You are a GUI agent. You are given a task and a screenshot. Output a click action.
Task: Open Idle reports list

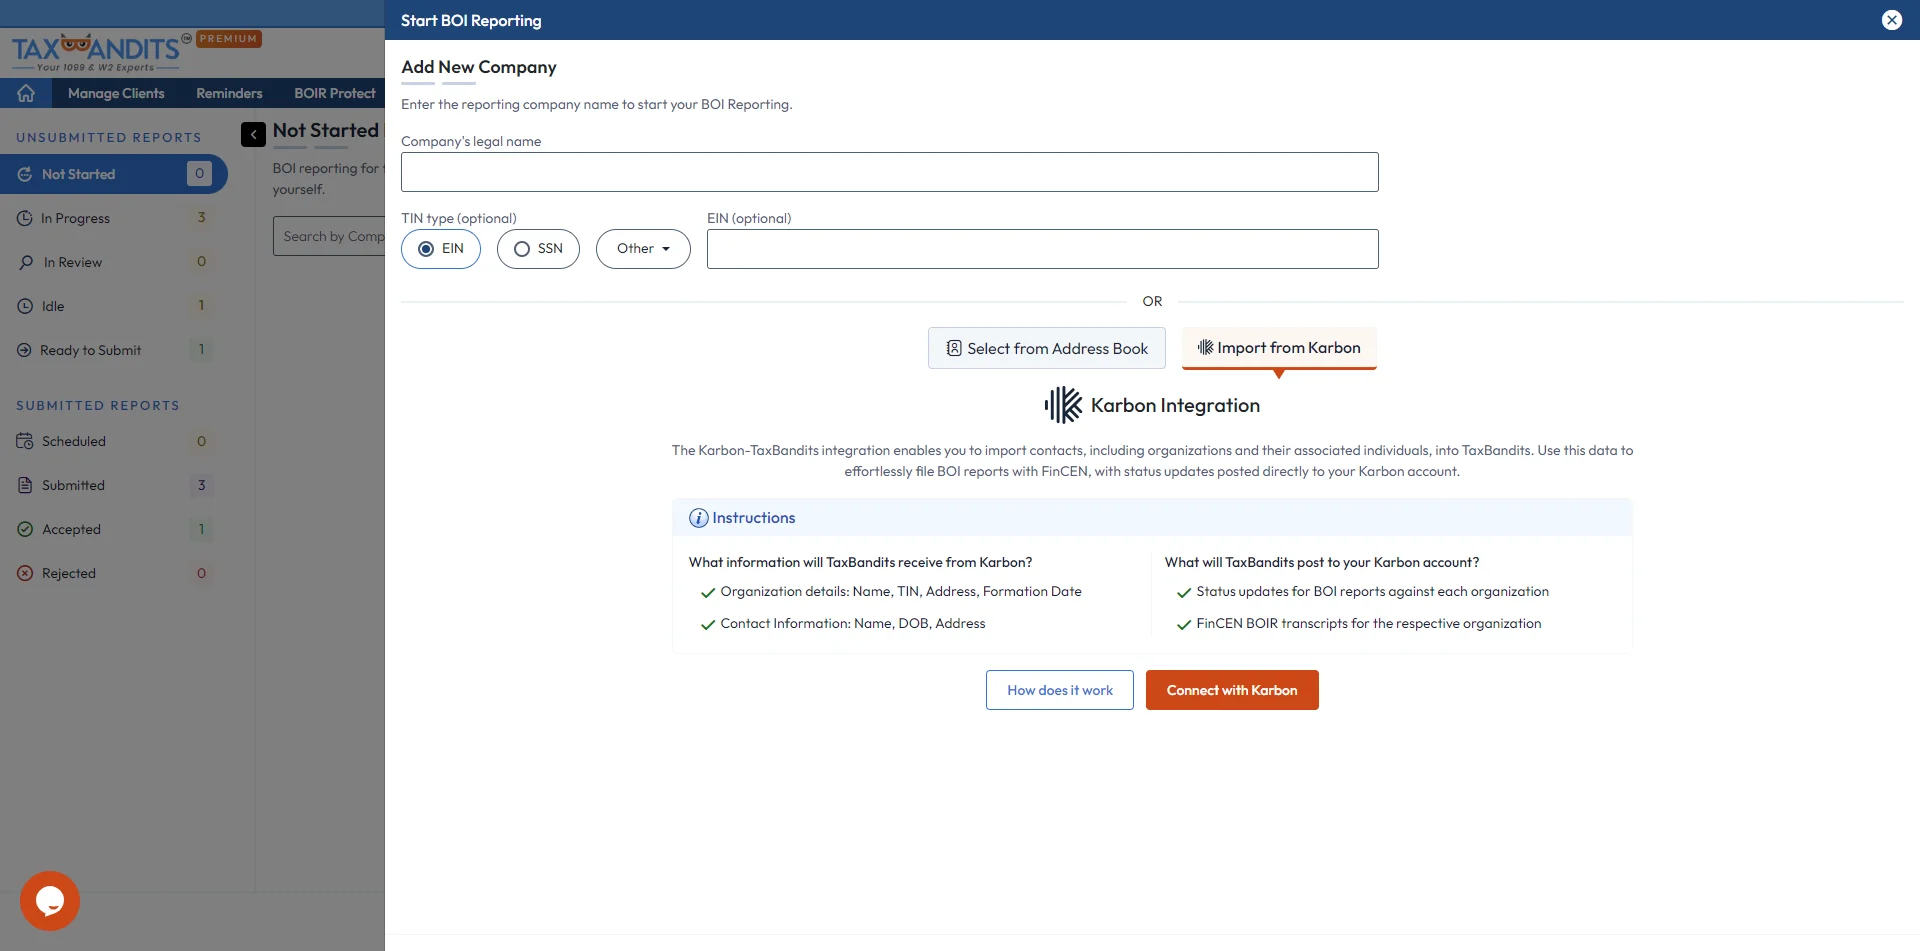[113, 306]
